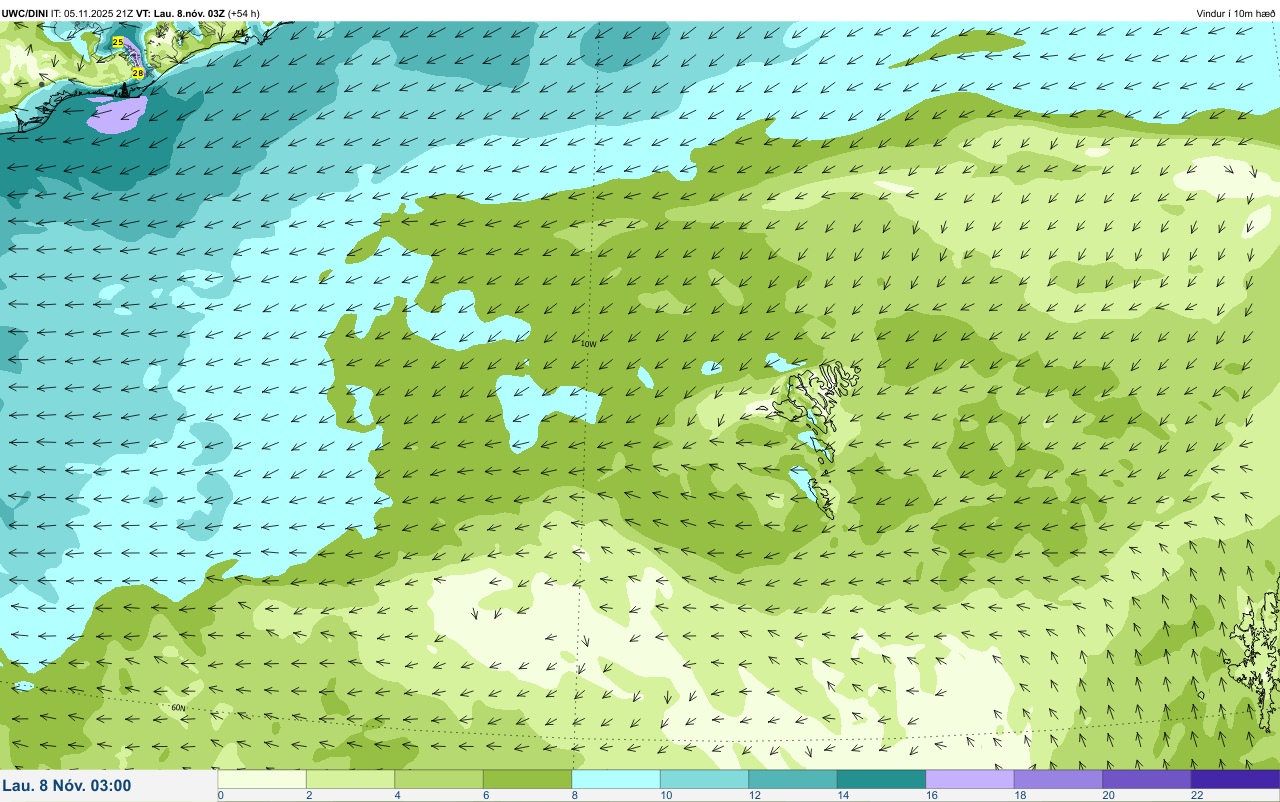Click the lavender high-wind patch off Iceland

(117, 113)
